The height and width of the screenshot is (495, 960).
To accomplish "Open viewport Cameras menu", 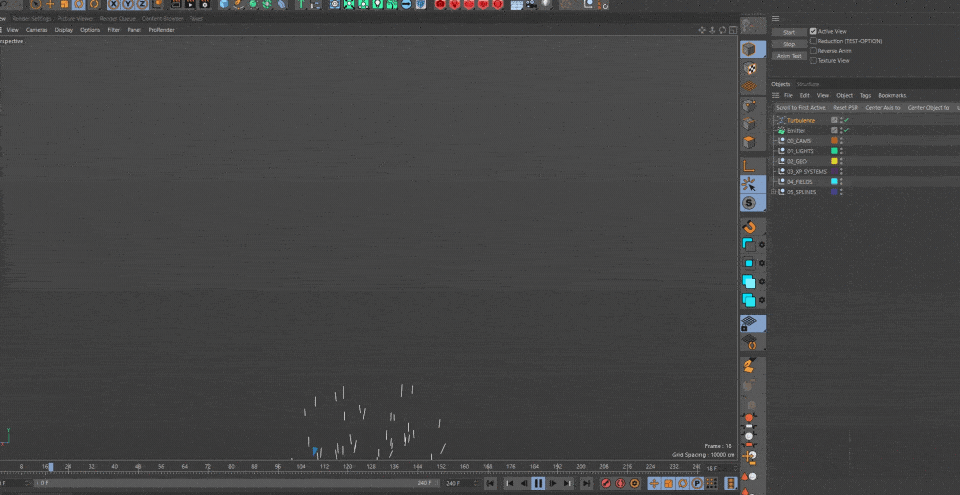I will click(37, 29).
